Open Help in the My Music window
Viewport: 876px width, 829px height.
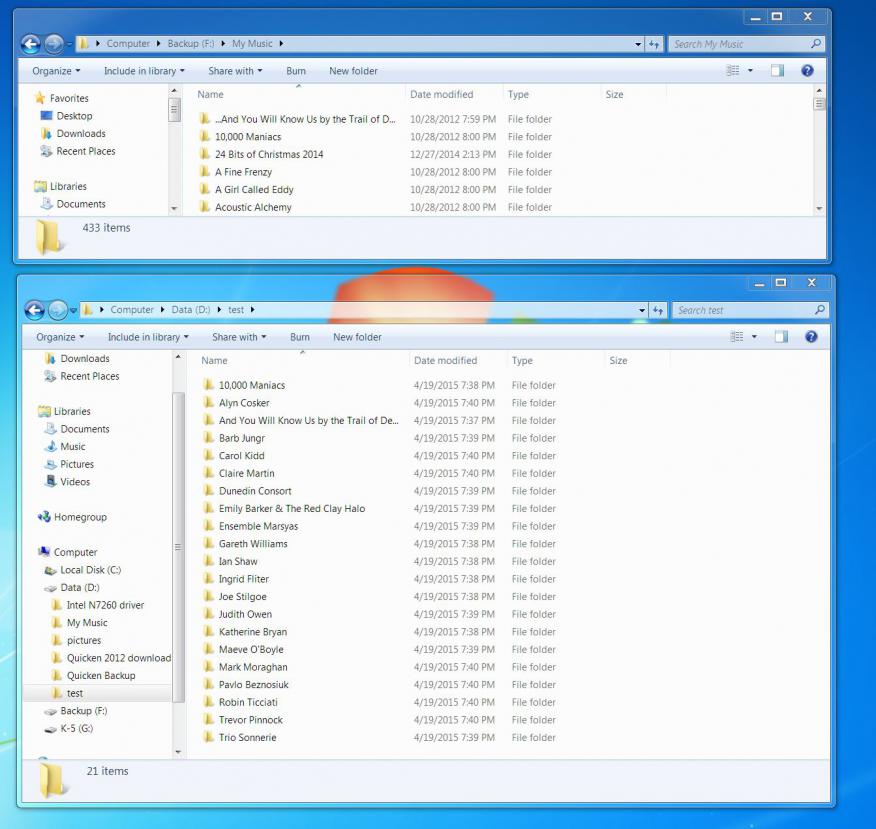coord(808,71)
